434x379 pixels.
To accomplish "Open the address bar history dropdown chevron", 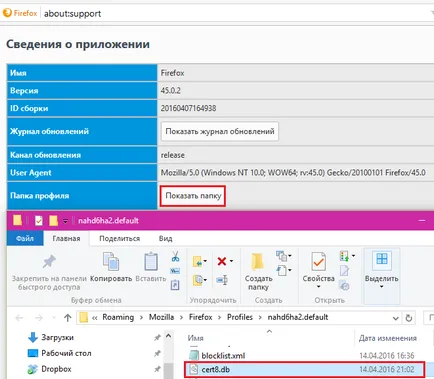I will pyautogui.click(x=396, y=318).
